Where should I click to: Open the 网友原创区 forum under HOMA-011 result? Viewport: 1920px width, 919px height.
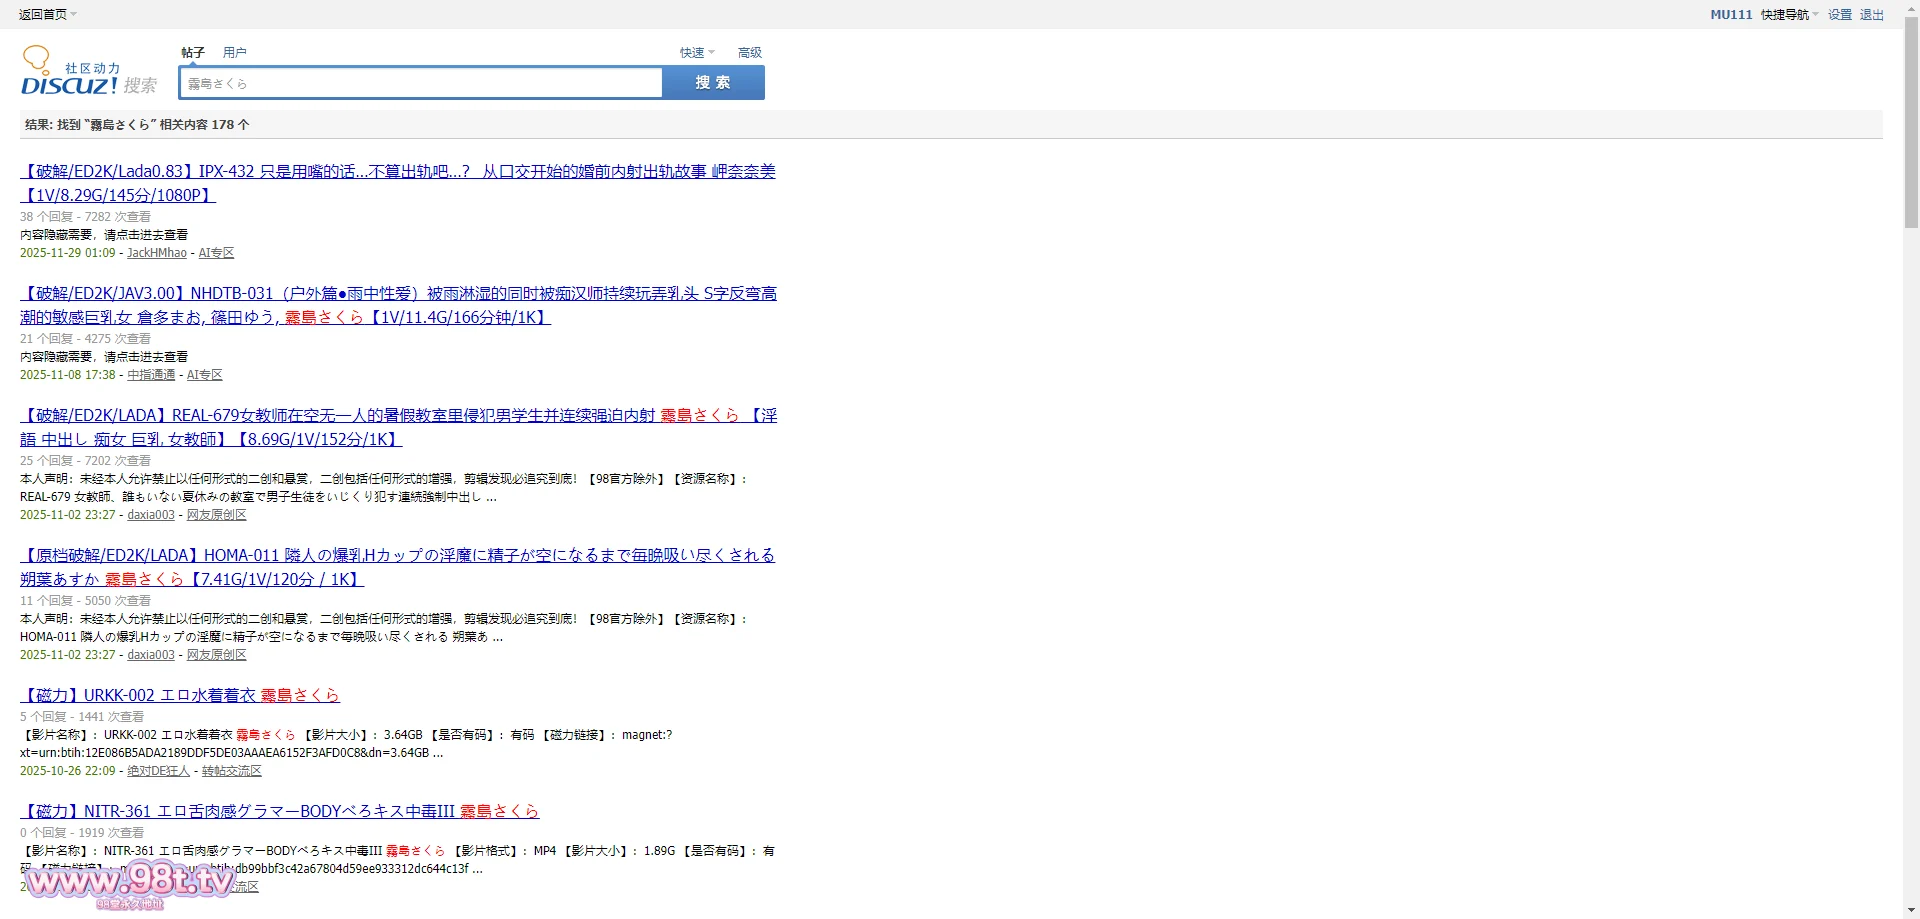pyautogui.click(x=216, y=655)
